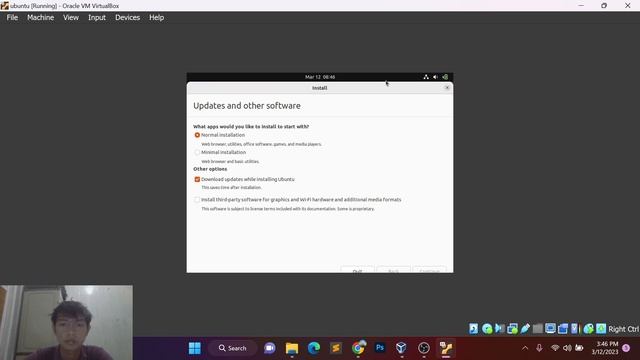This screenshot has height=360, width=640.
Task: Click the microphone tray icon
Action: pos(539,348)
